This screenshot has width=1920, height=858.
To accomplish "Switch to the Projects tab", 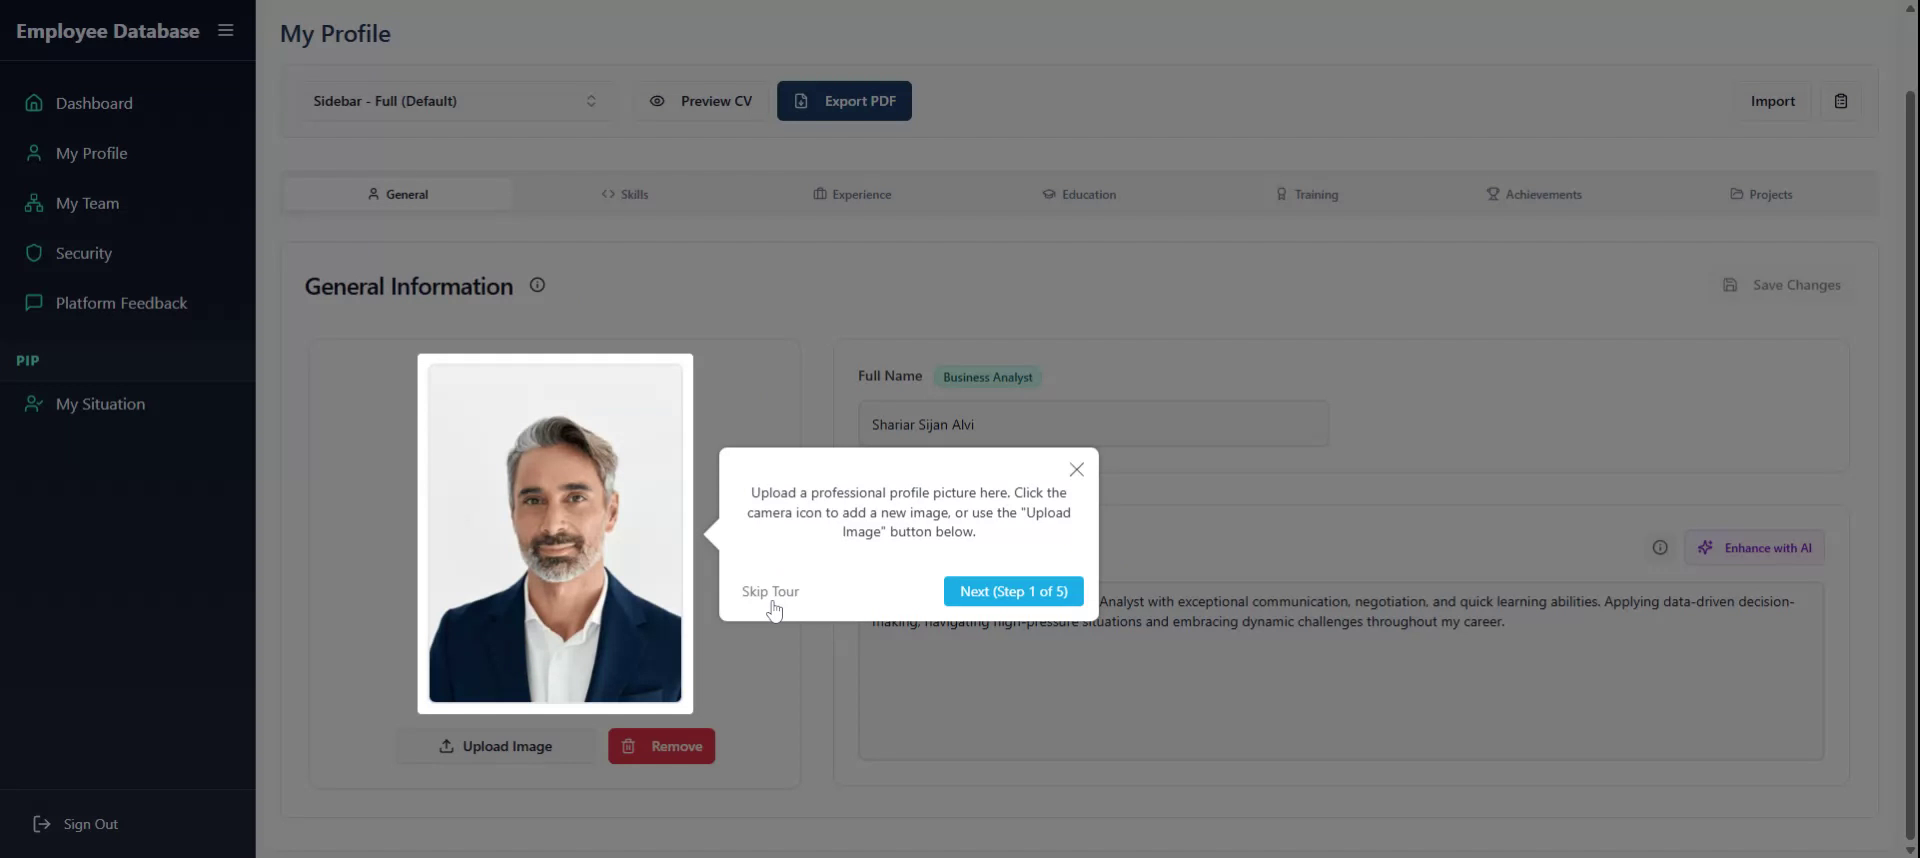I will click(1761, 194).
